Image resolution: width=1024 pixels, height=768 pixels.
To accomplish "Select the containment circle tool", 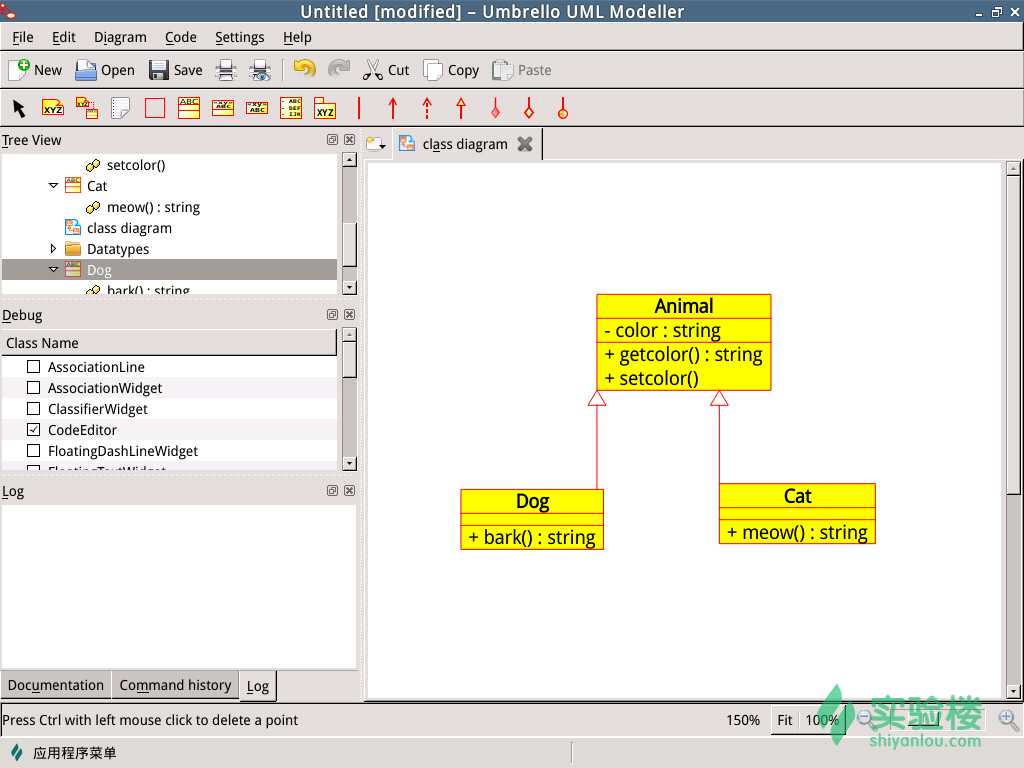I will (563, 108).
